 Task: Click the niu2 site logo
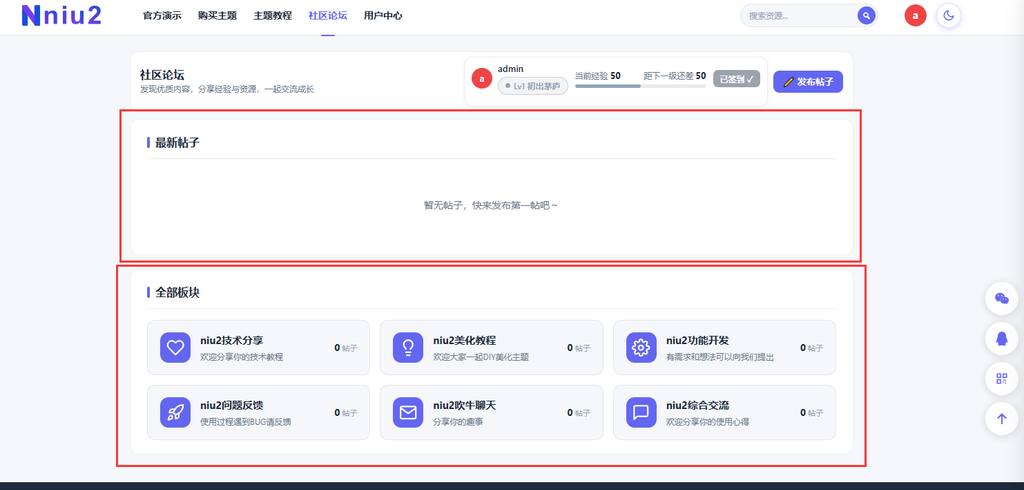tap(61, 15)
